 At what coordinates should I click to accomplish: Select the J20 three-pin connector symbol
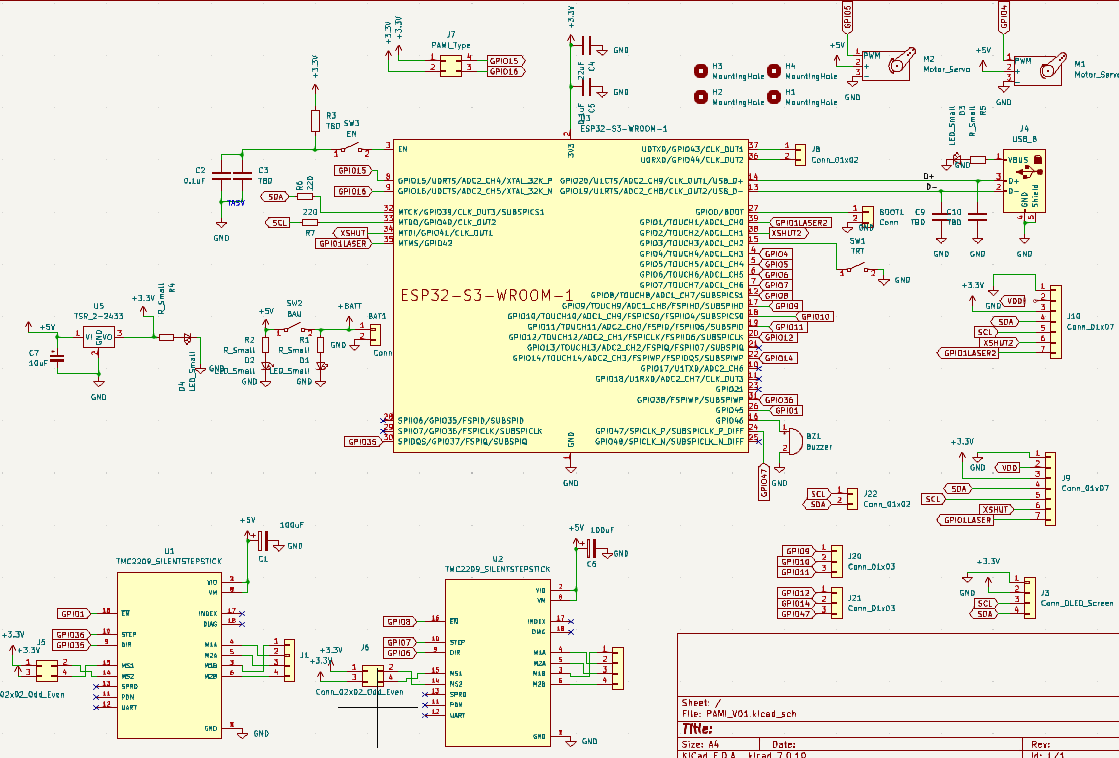pyautogui.click(x=836, y=561)
